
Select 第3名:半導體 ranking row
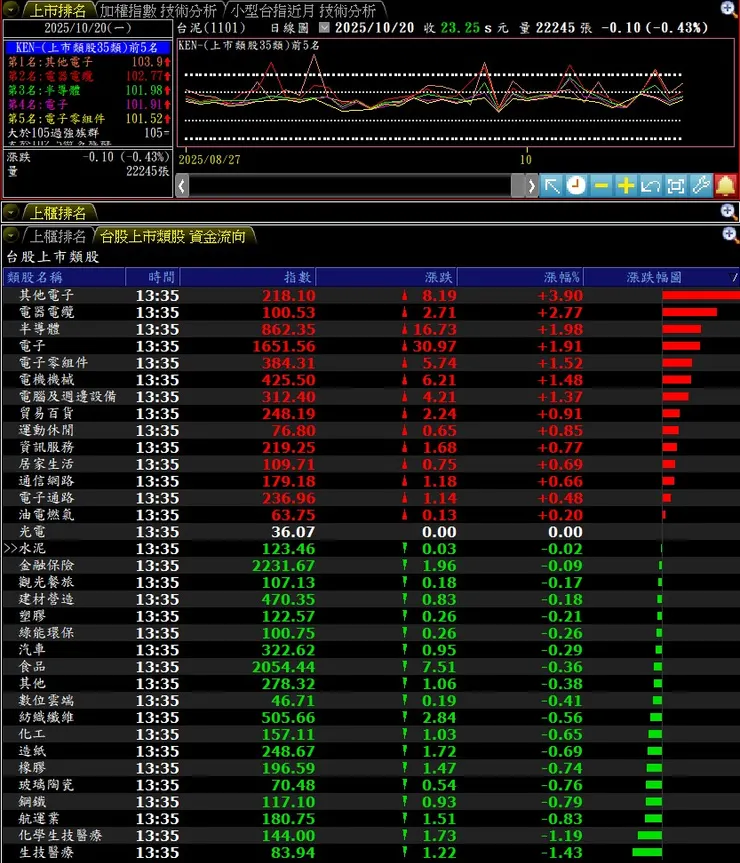point(87,90)
